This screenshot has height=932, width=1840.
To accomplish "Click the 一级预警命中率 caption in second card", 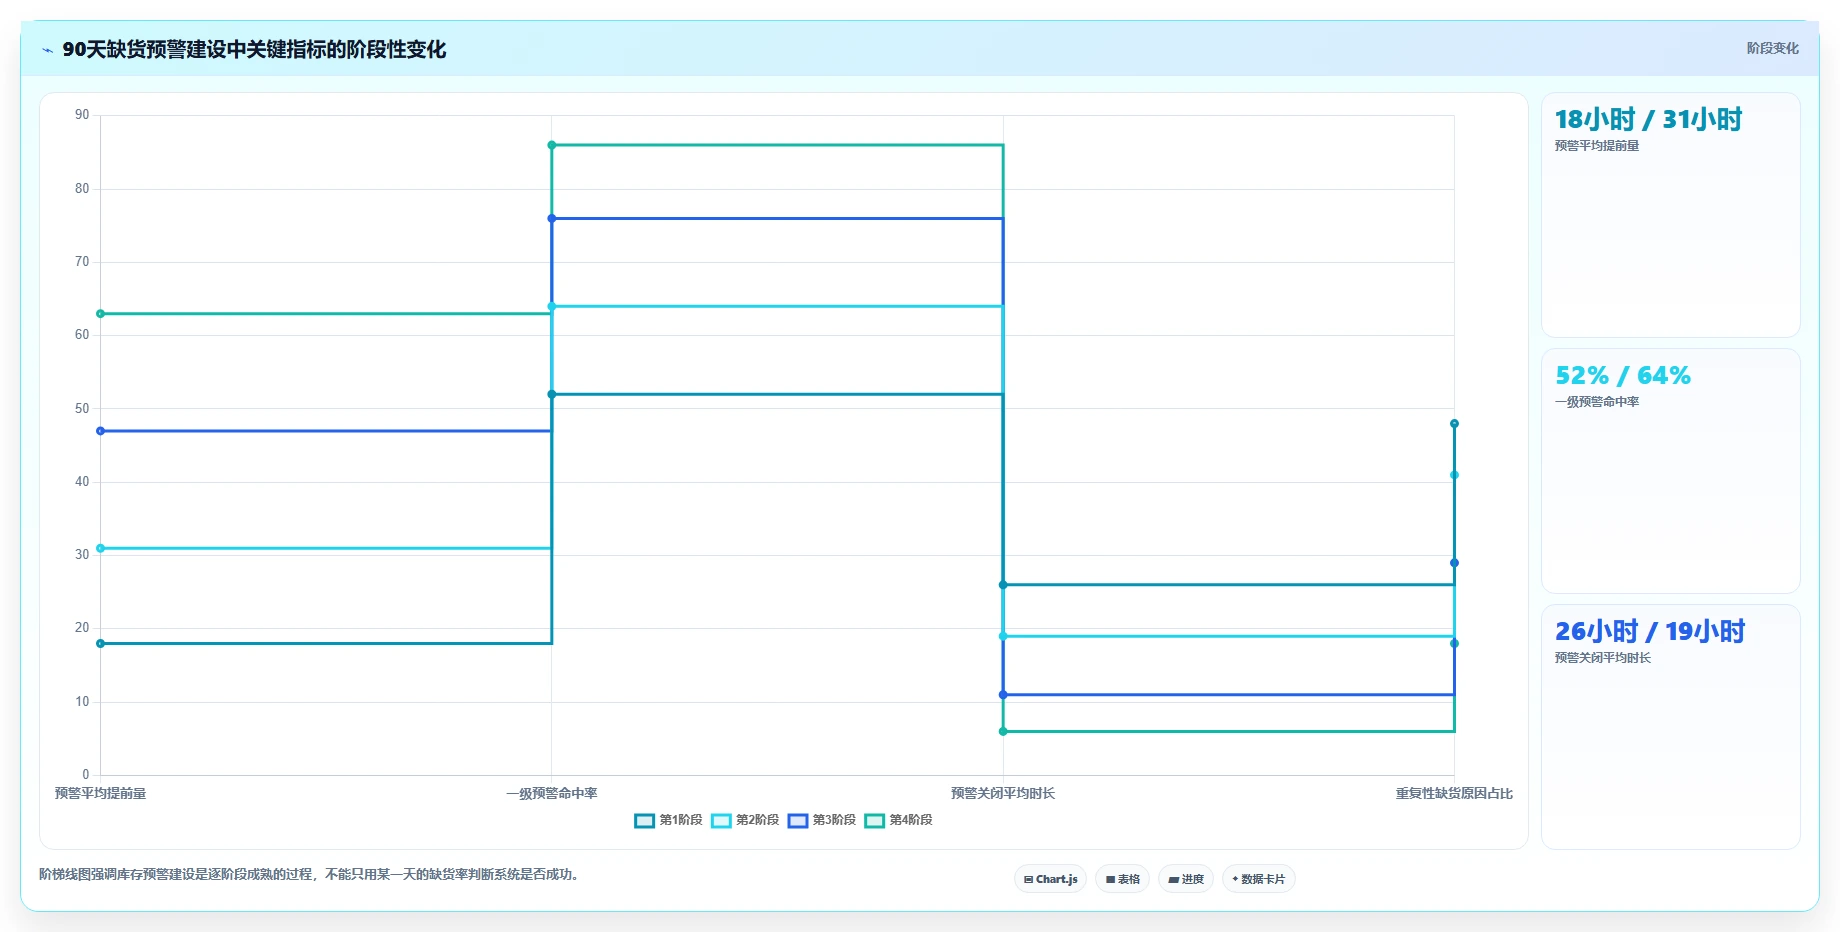I will pyautogui.click(x=1597, y=402).
